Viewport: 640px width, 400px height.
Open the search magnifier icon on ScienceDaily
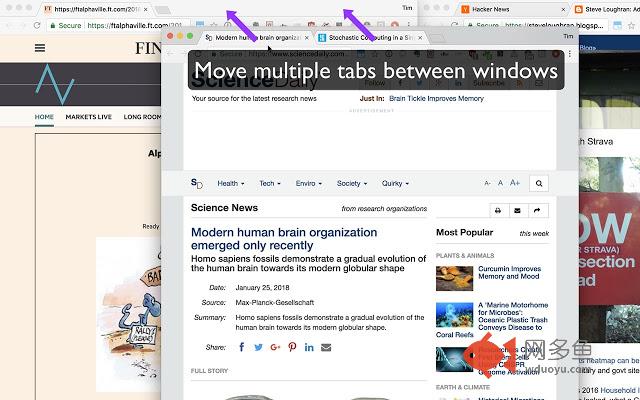539,184
